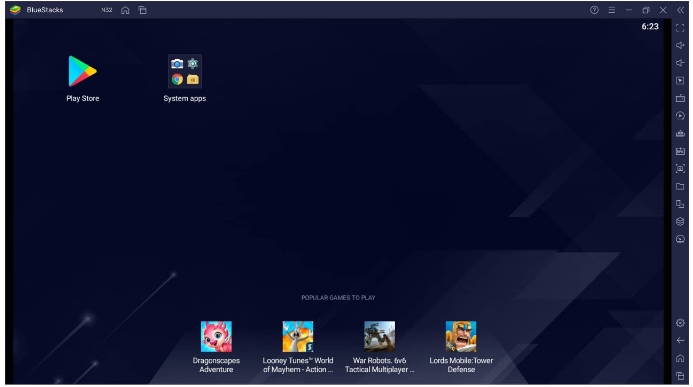Increase volume using sidebar speaker icon

pos(680,46)
